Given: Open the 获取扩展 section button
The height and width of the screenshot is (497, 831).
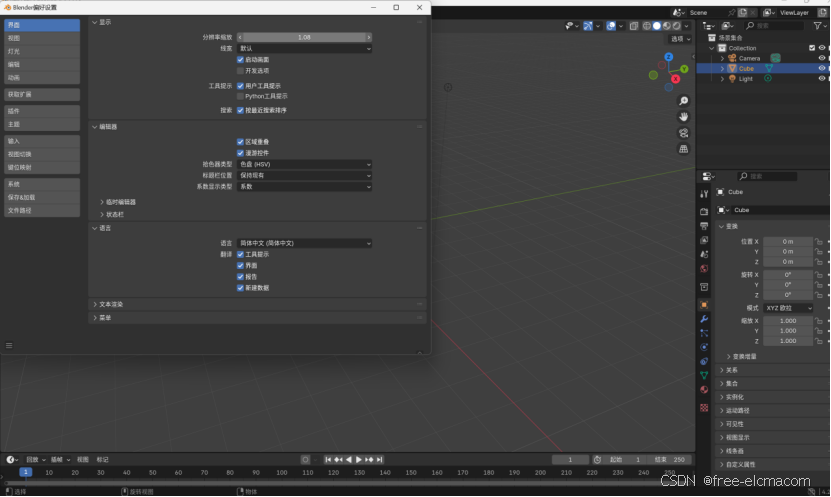Looking at the screenshot, I should (x=42, y=94).
